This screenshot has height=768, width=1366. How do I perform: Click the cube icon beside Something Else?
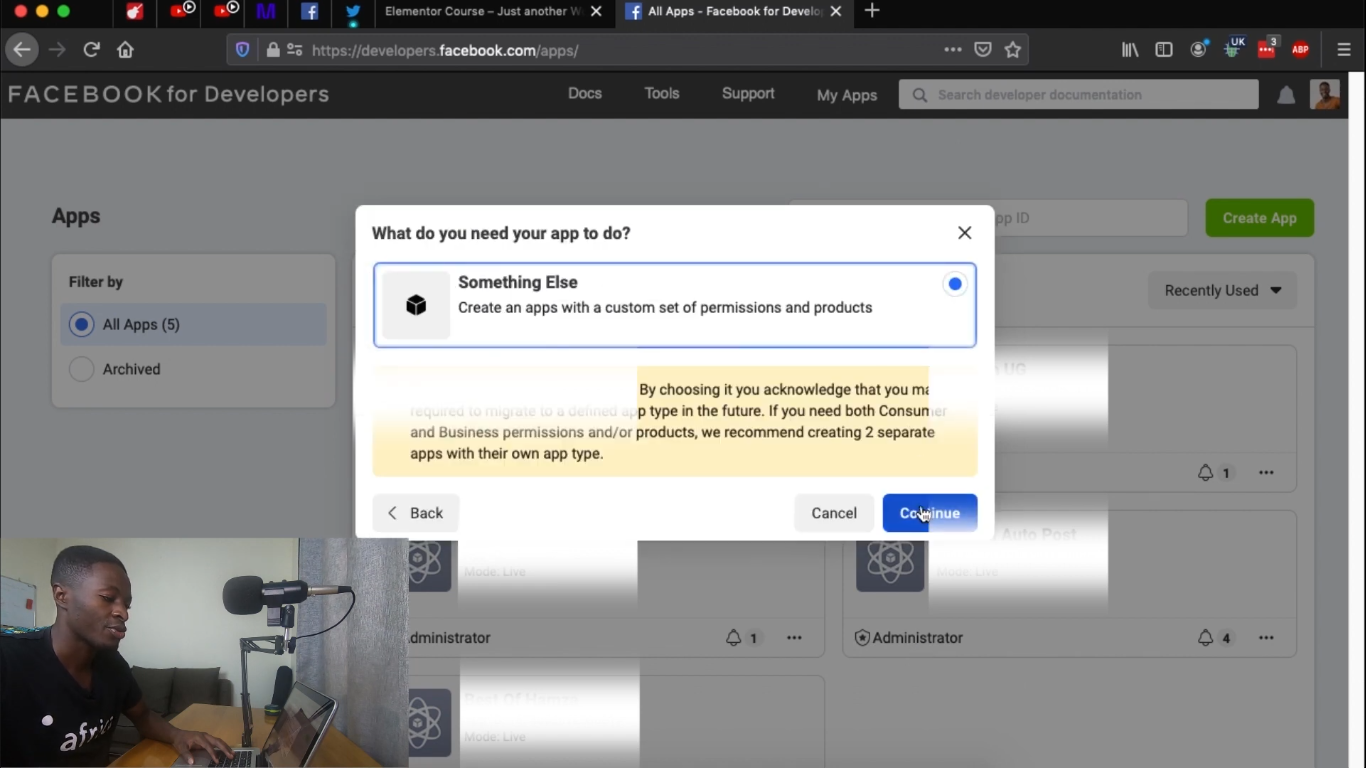pos(416,305)
